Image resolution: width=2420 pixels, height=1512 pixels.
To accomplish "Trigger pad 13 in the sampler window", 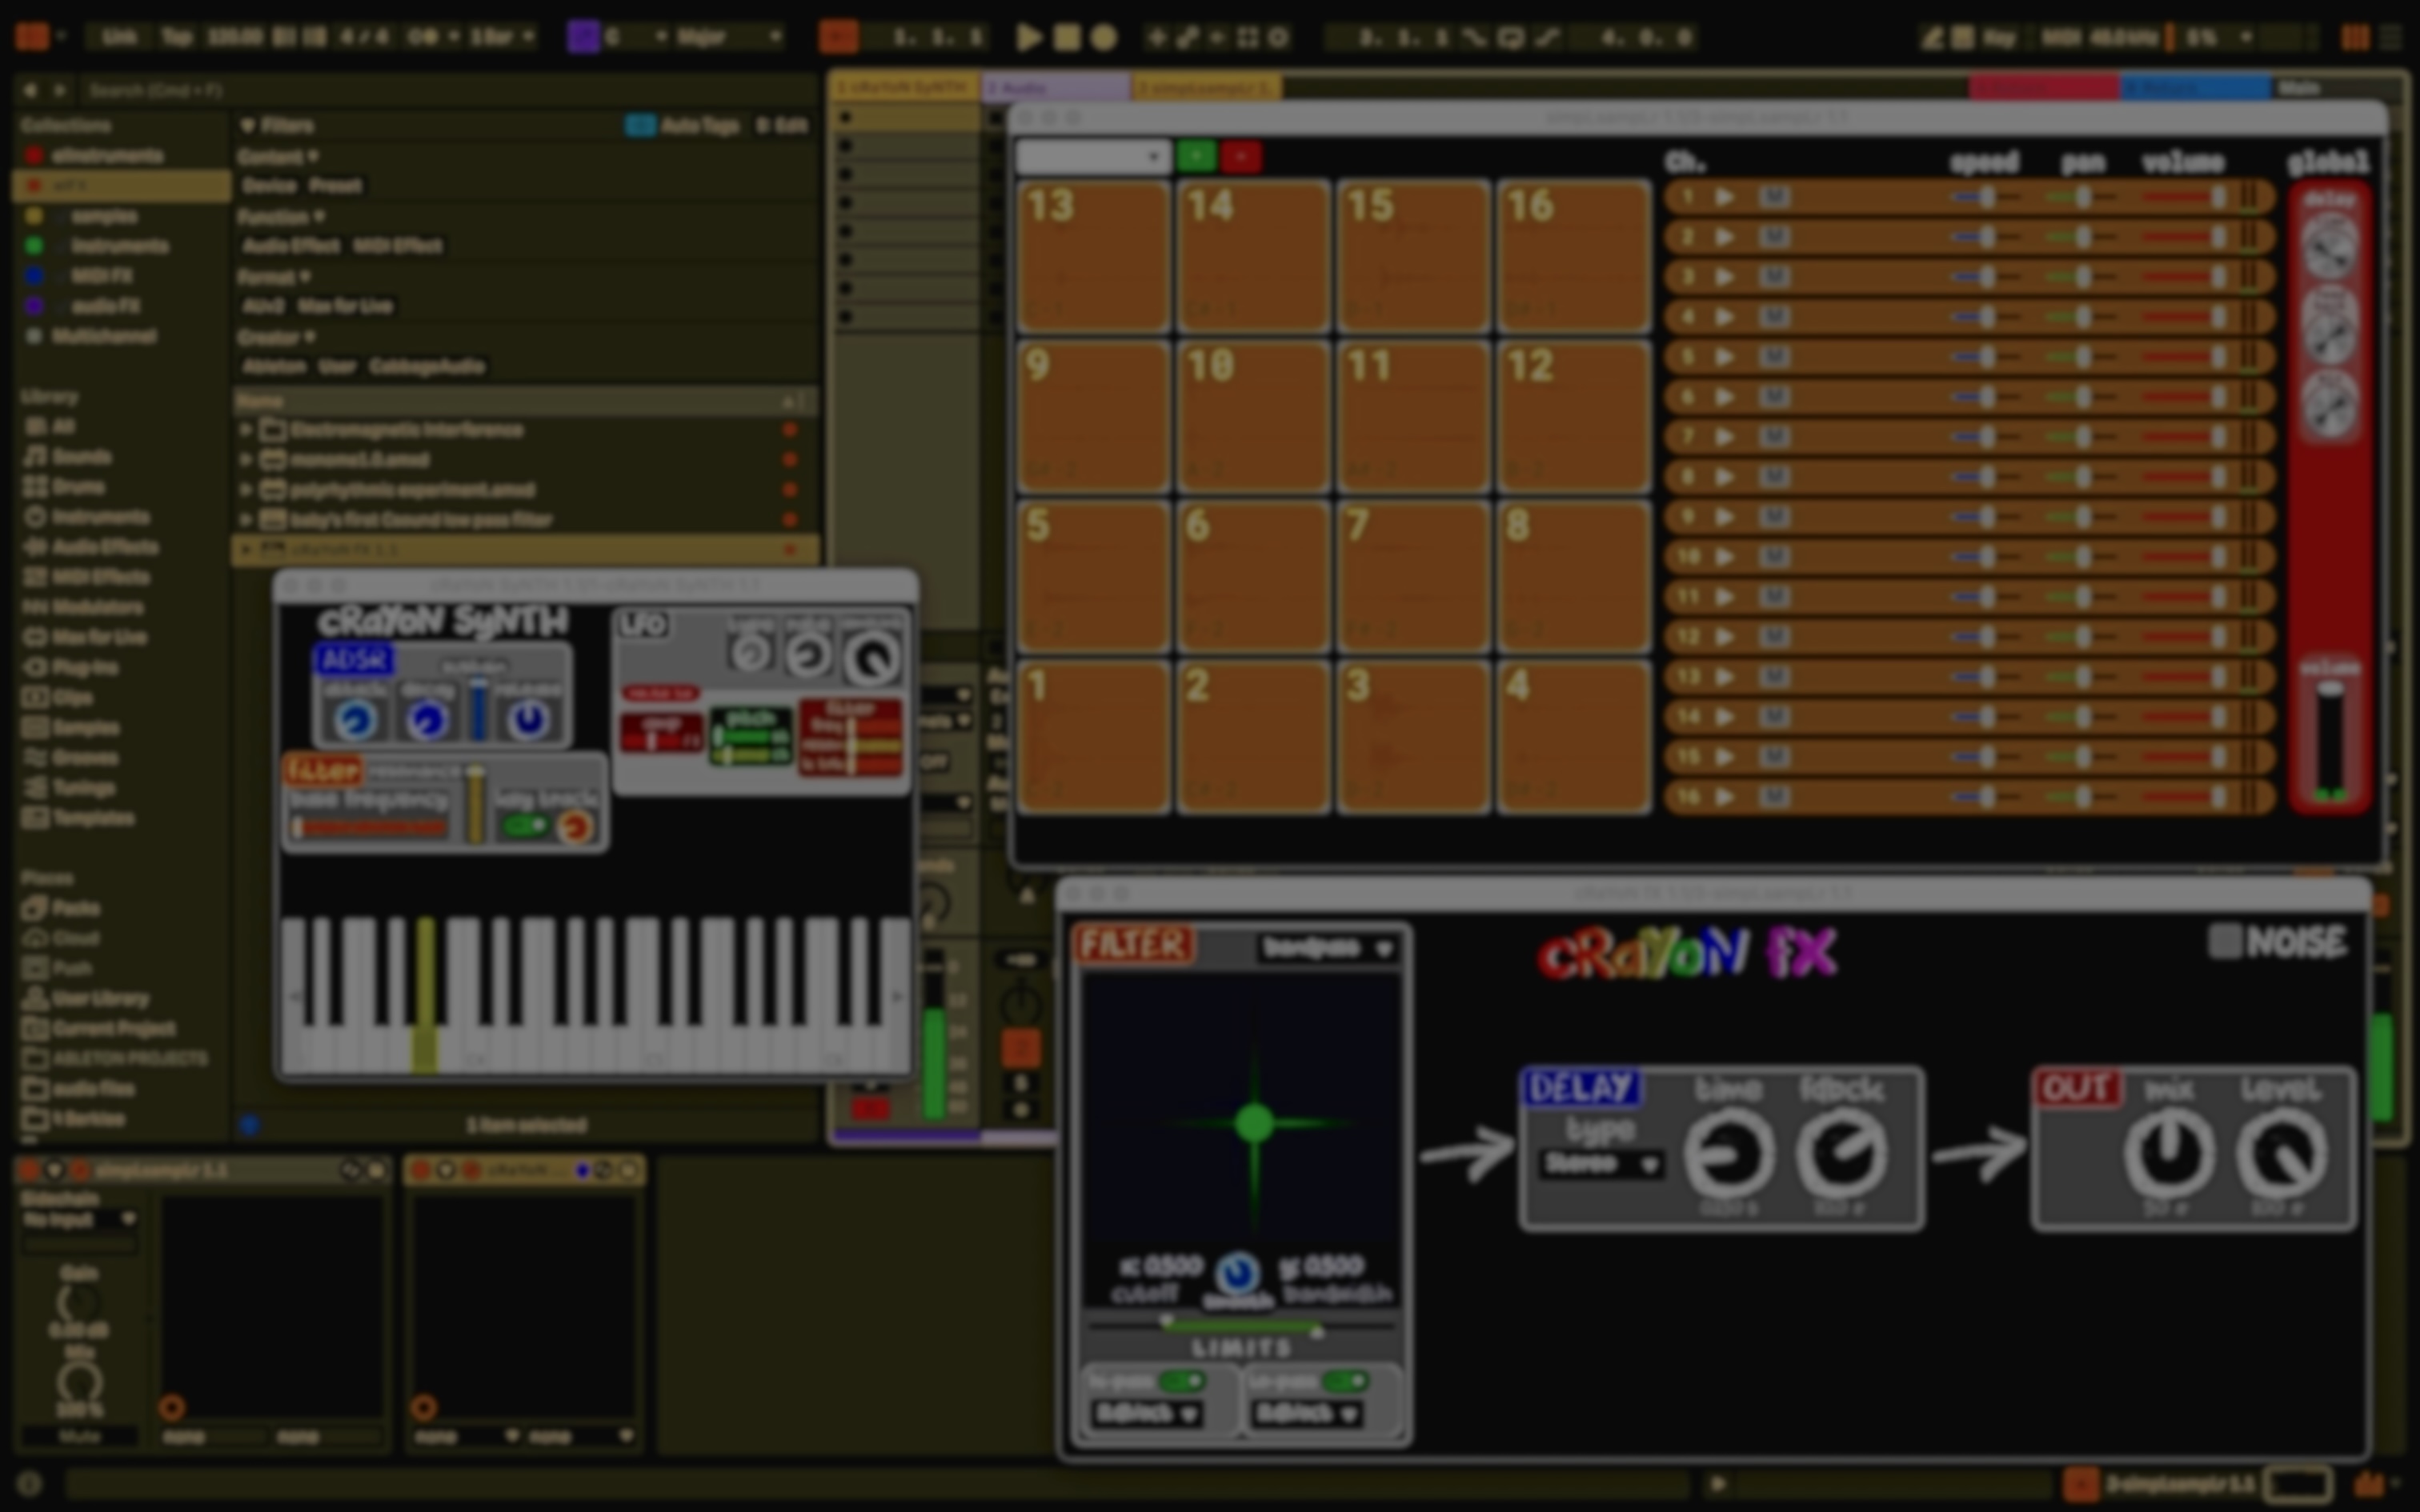I will pos(1093,256).
